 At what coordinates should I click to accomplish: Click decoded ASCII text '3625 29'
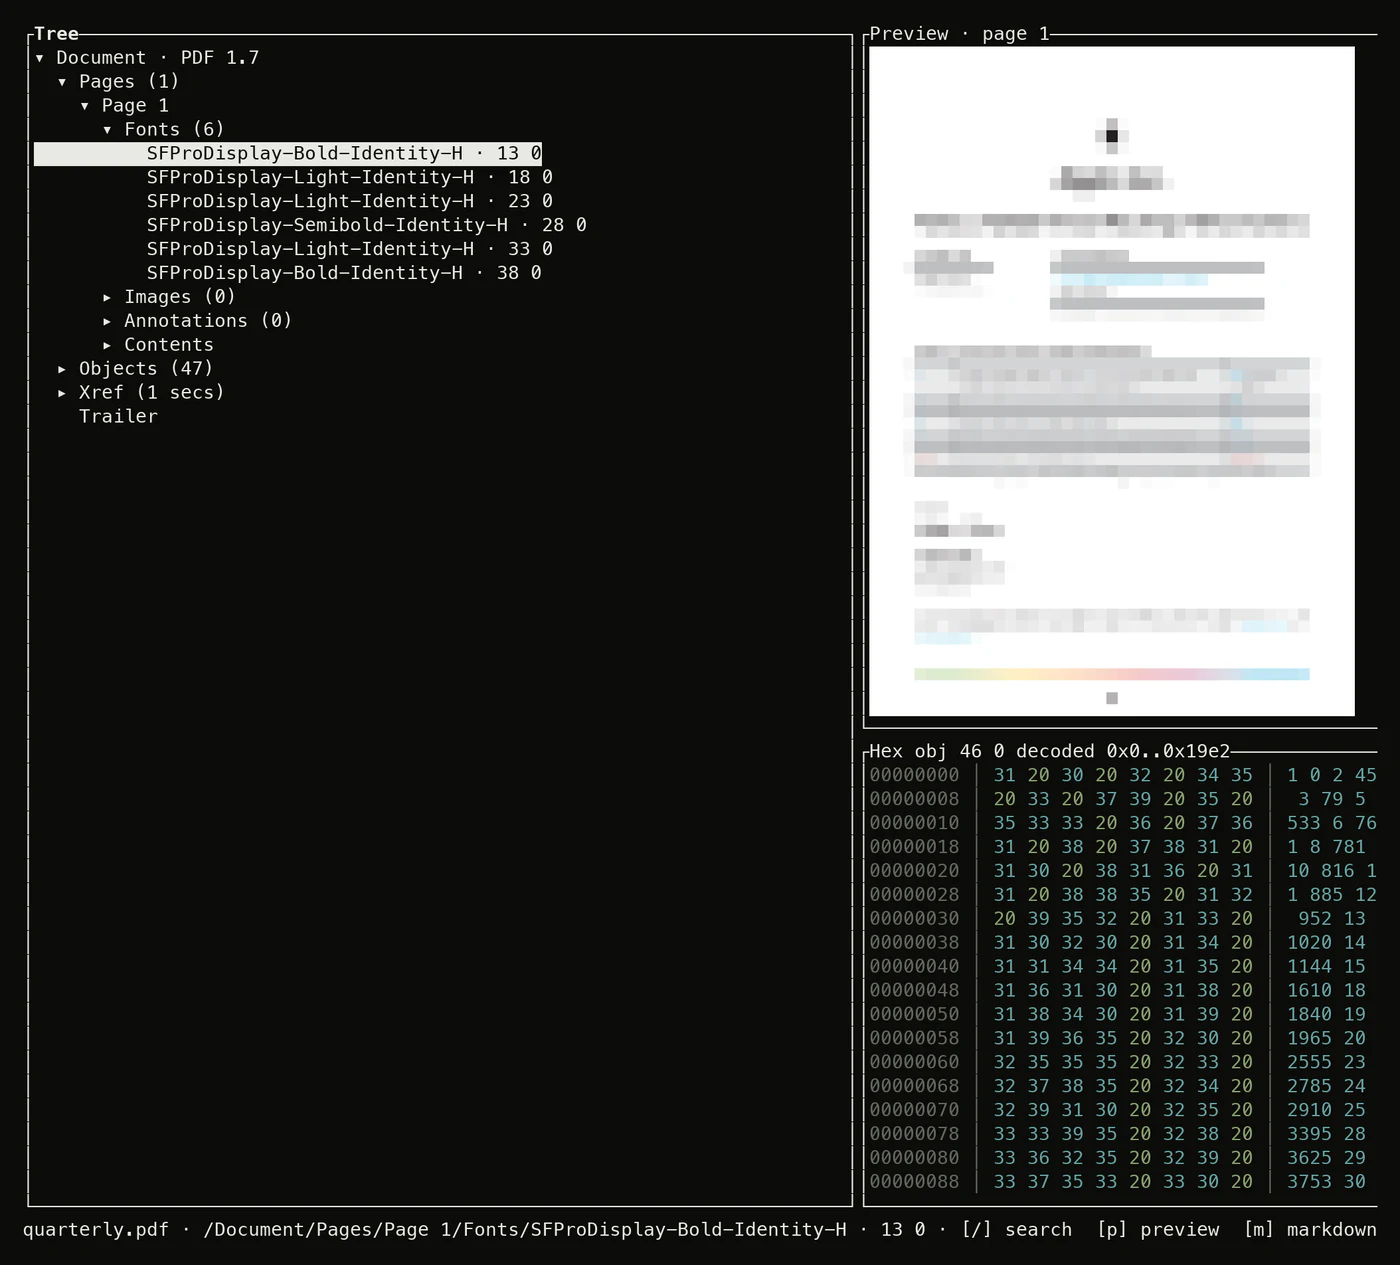point(1326,1159)
